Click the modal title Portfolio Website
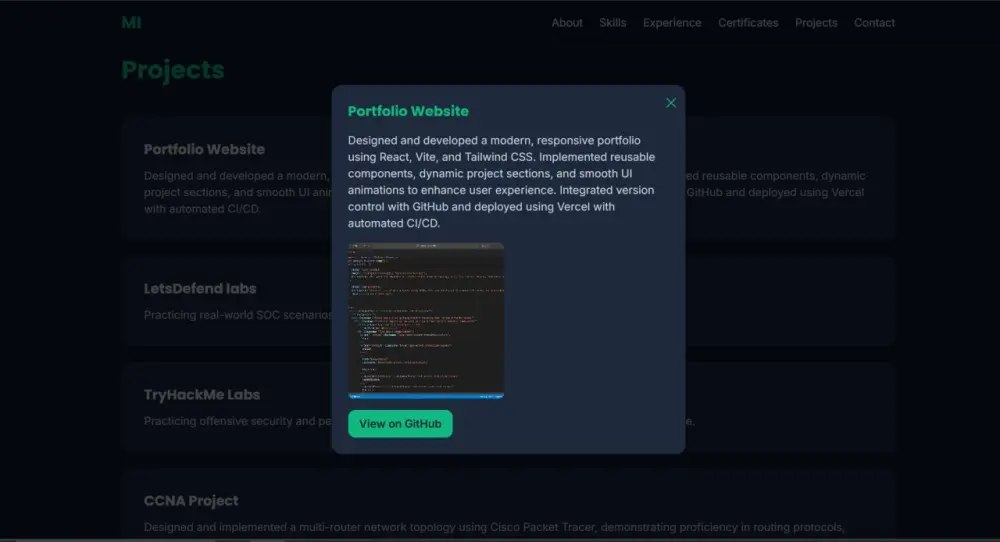This screenshot has width=1000, height=542. coord(408,111)
